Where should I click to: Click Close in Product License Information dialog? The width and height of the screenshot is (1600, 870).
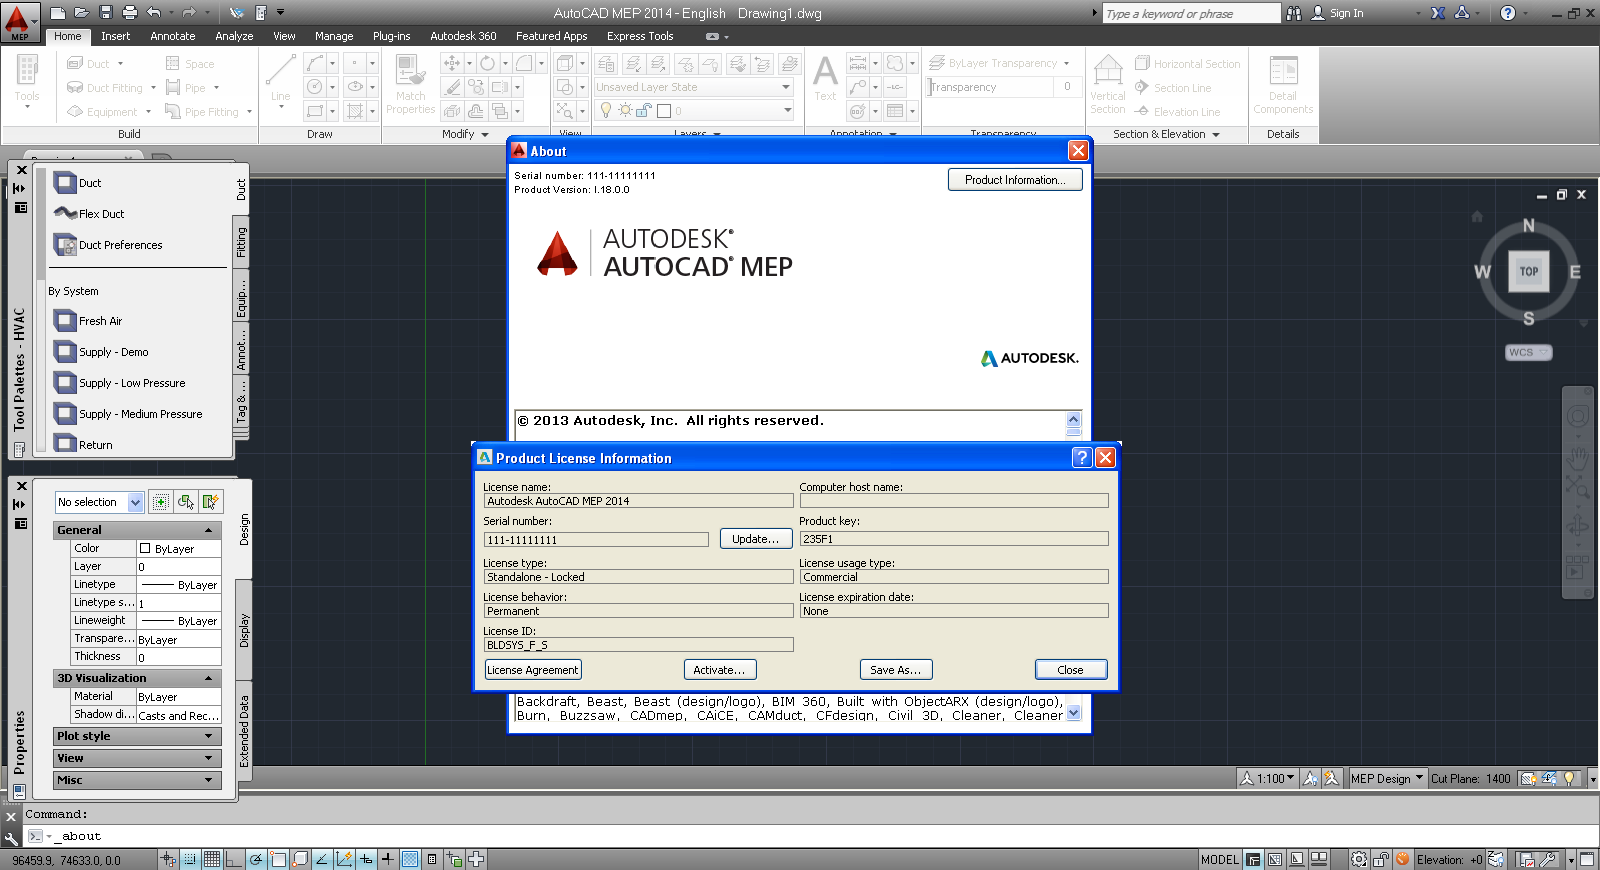(x=1071, y=670)
